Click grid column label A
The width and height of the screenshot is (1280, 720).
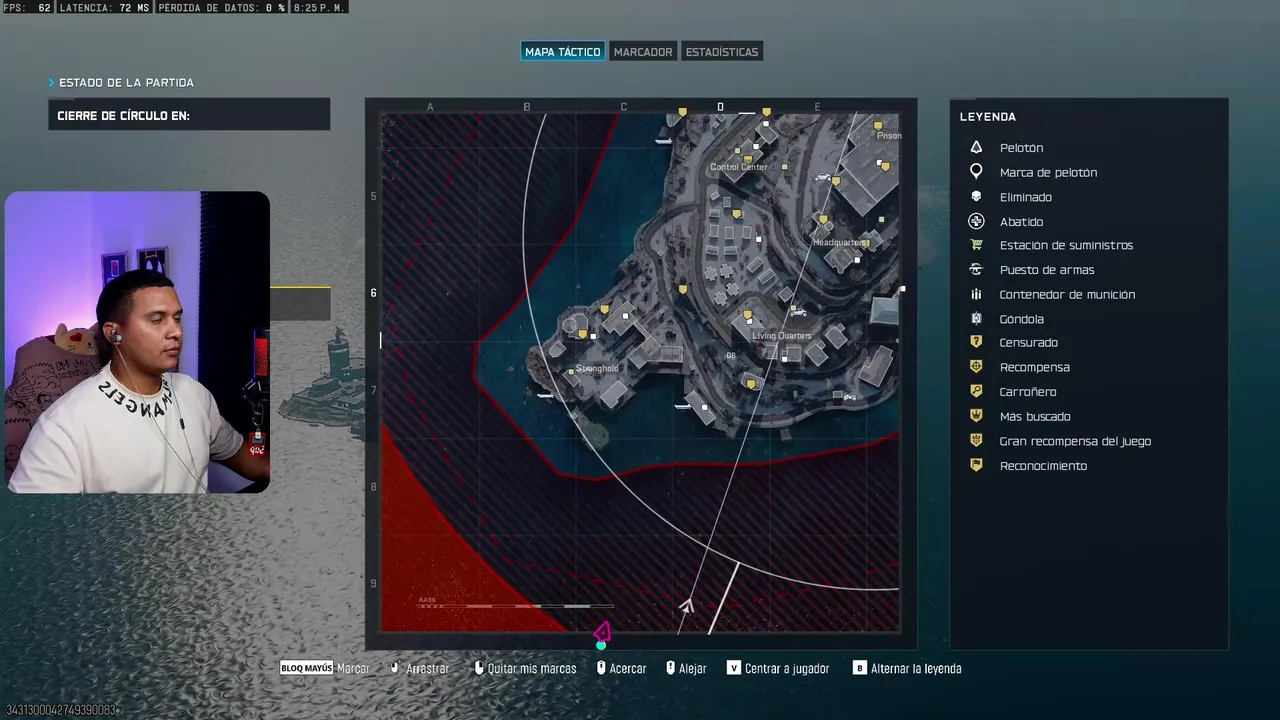point(430,107)
